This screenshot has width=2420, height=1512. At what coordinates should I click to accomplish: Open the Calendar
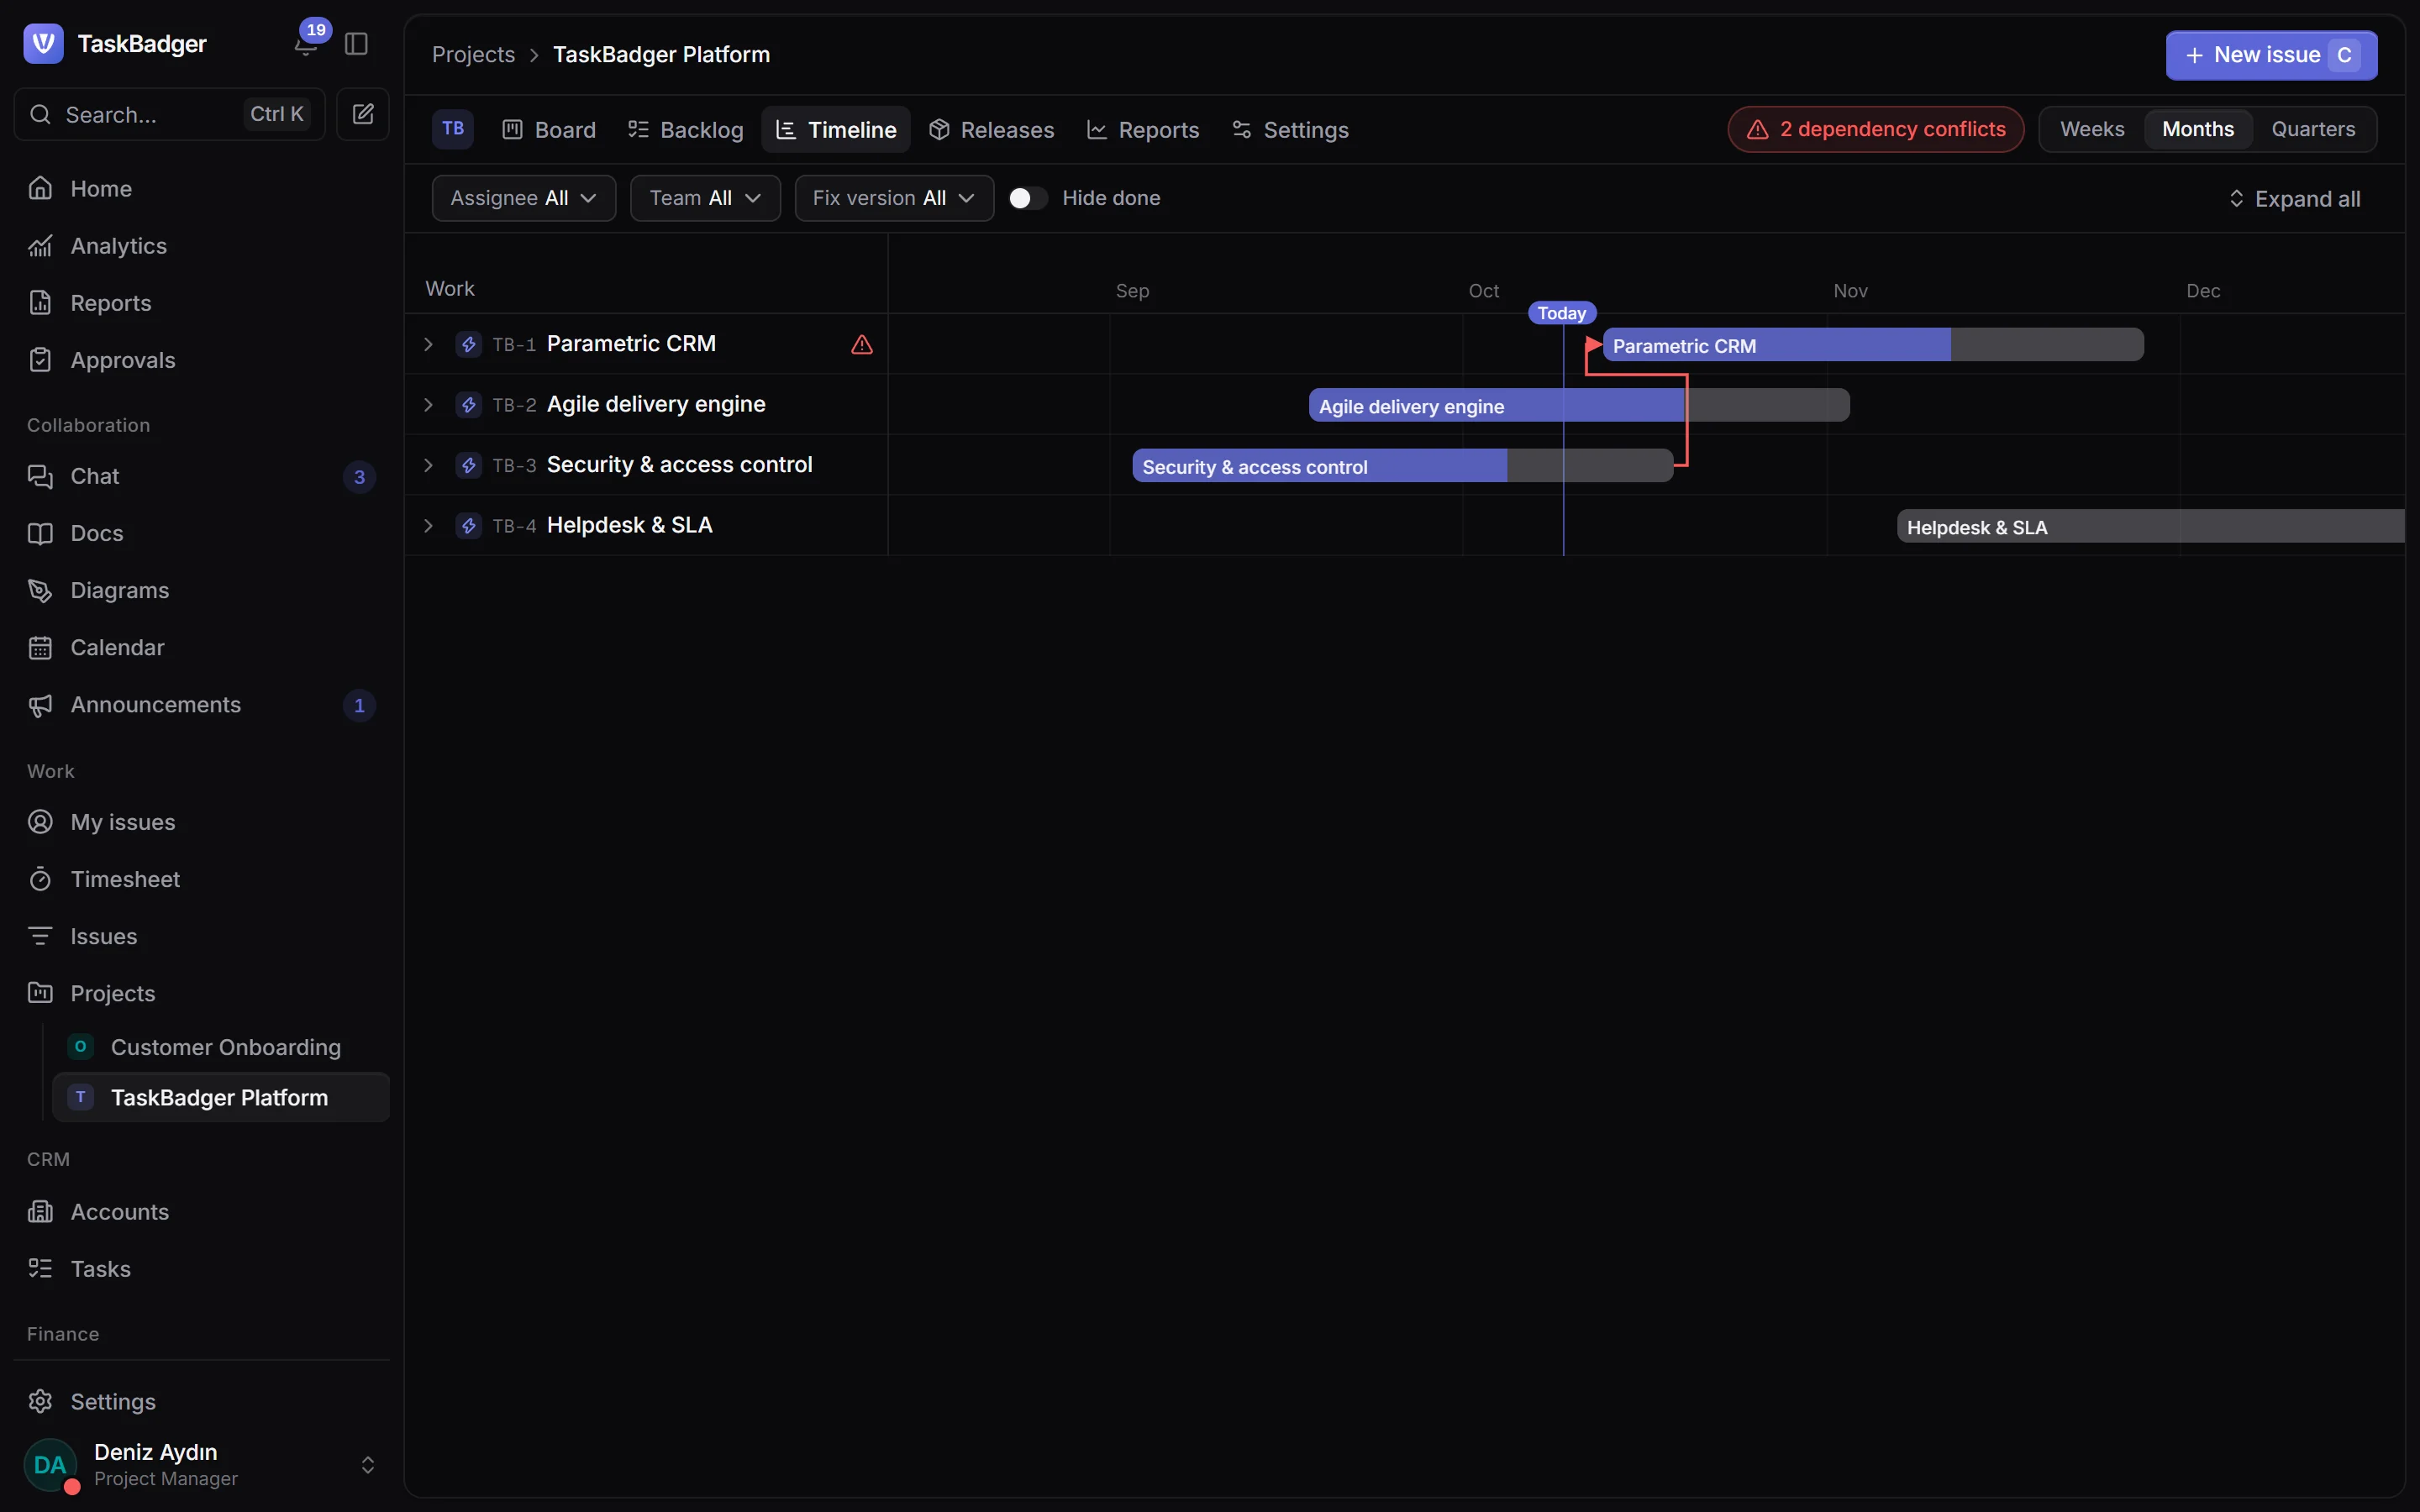[x=201, y=647]
